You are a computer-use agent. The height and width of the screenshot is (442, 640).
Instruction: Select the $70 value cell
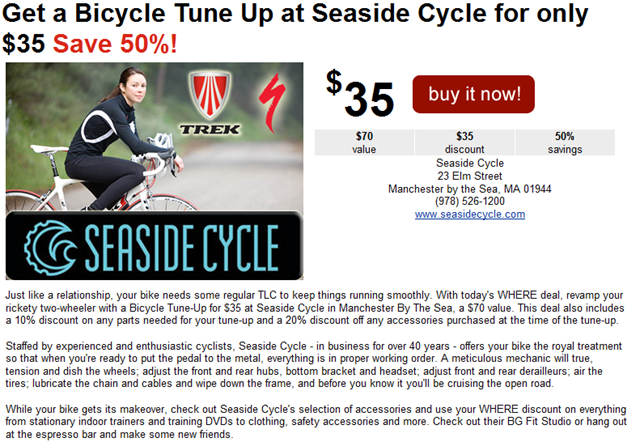tap(364, 142)
